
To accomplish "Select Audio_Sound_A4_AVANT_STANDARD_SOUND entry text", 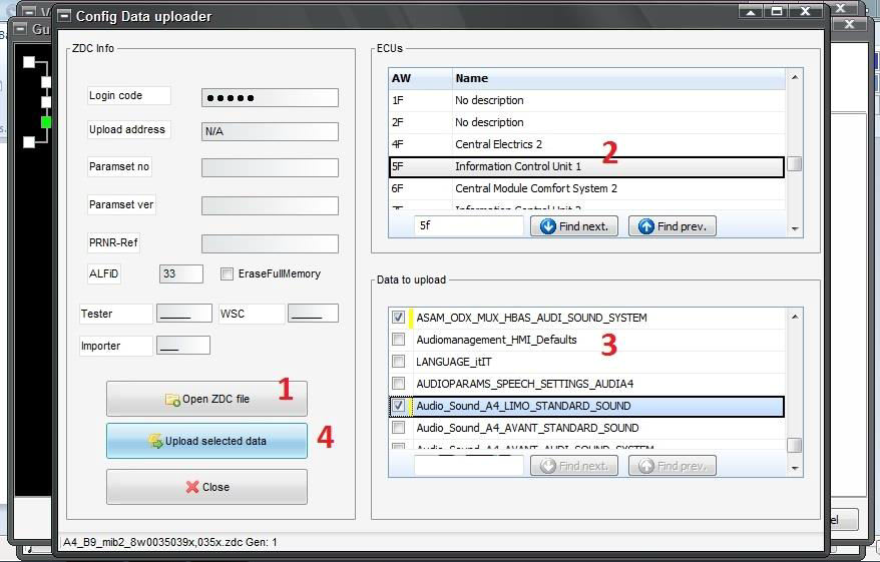I will [528, 428].
